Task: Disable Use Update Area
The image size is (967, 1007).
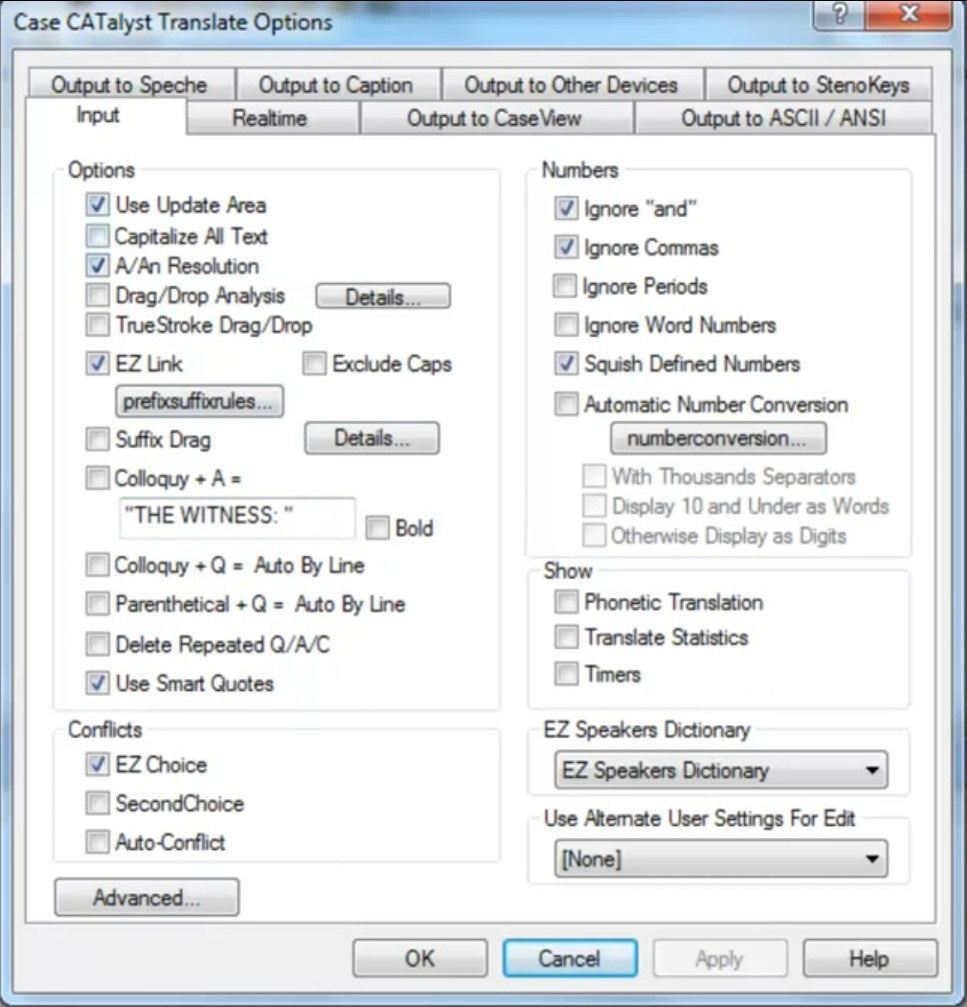Action: pyautogui.click(x=97, y=205)
